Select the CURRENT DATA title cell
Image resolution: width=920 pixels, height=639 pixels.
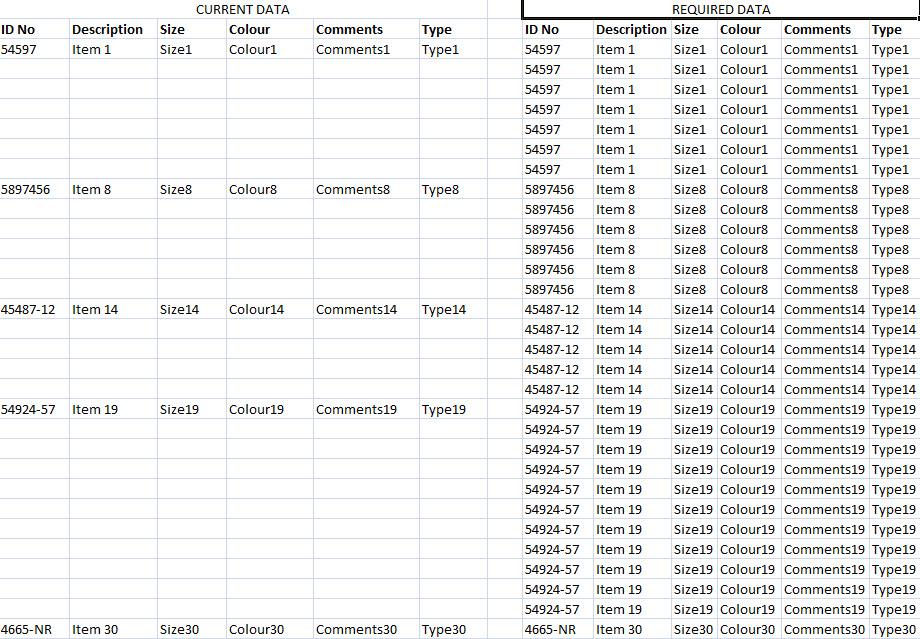(x=242, y=9)
